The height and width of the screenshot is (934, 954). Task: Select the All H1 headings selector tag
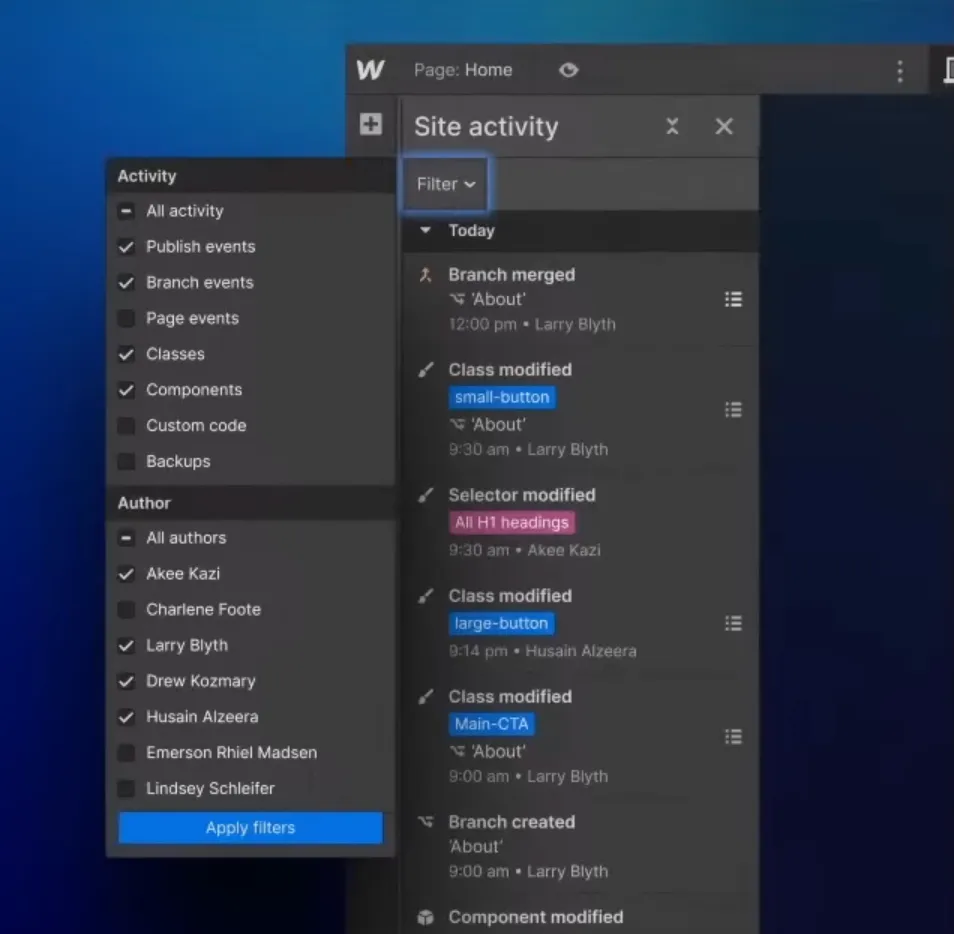512,523
